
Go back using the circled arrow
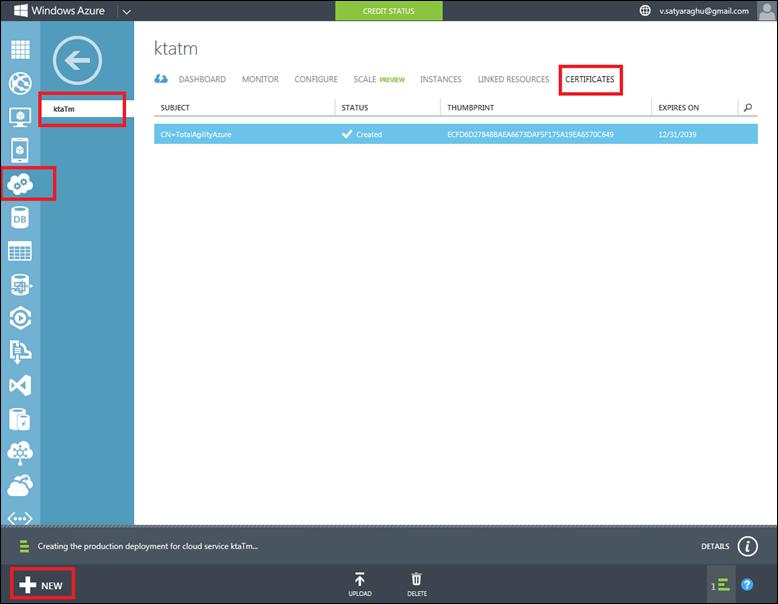[x=77, y=61]
